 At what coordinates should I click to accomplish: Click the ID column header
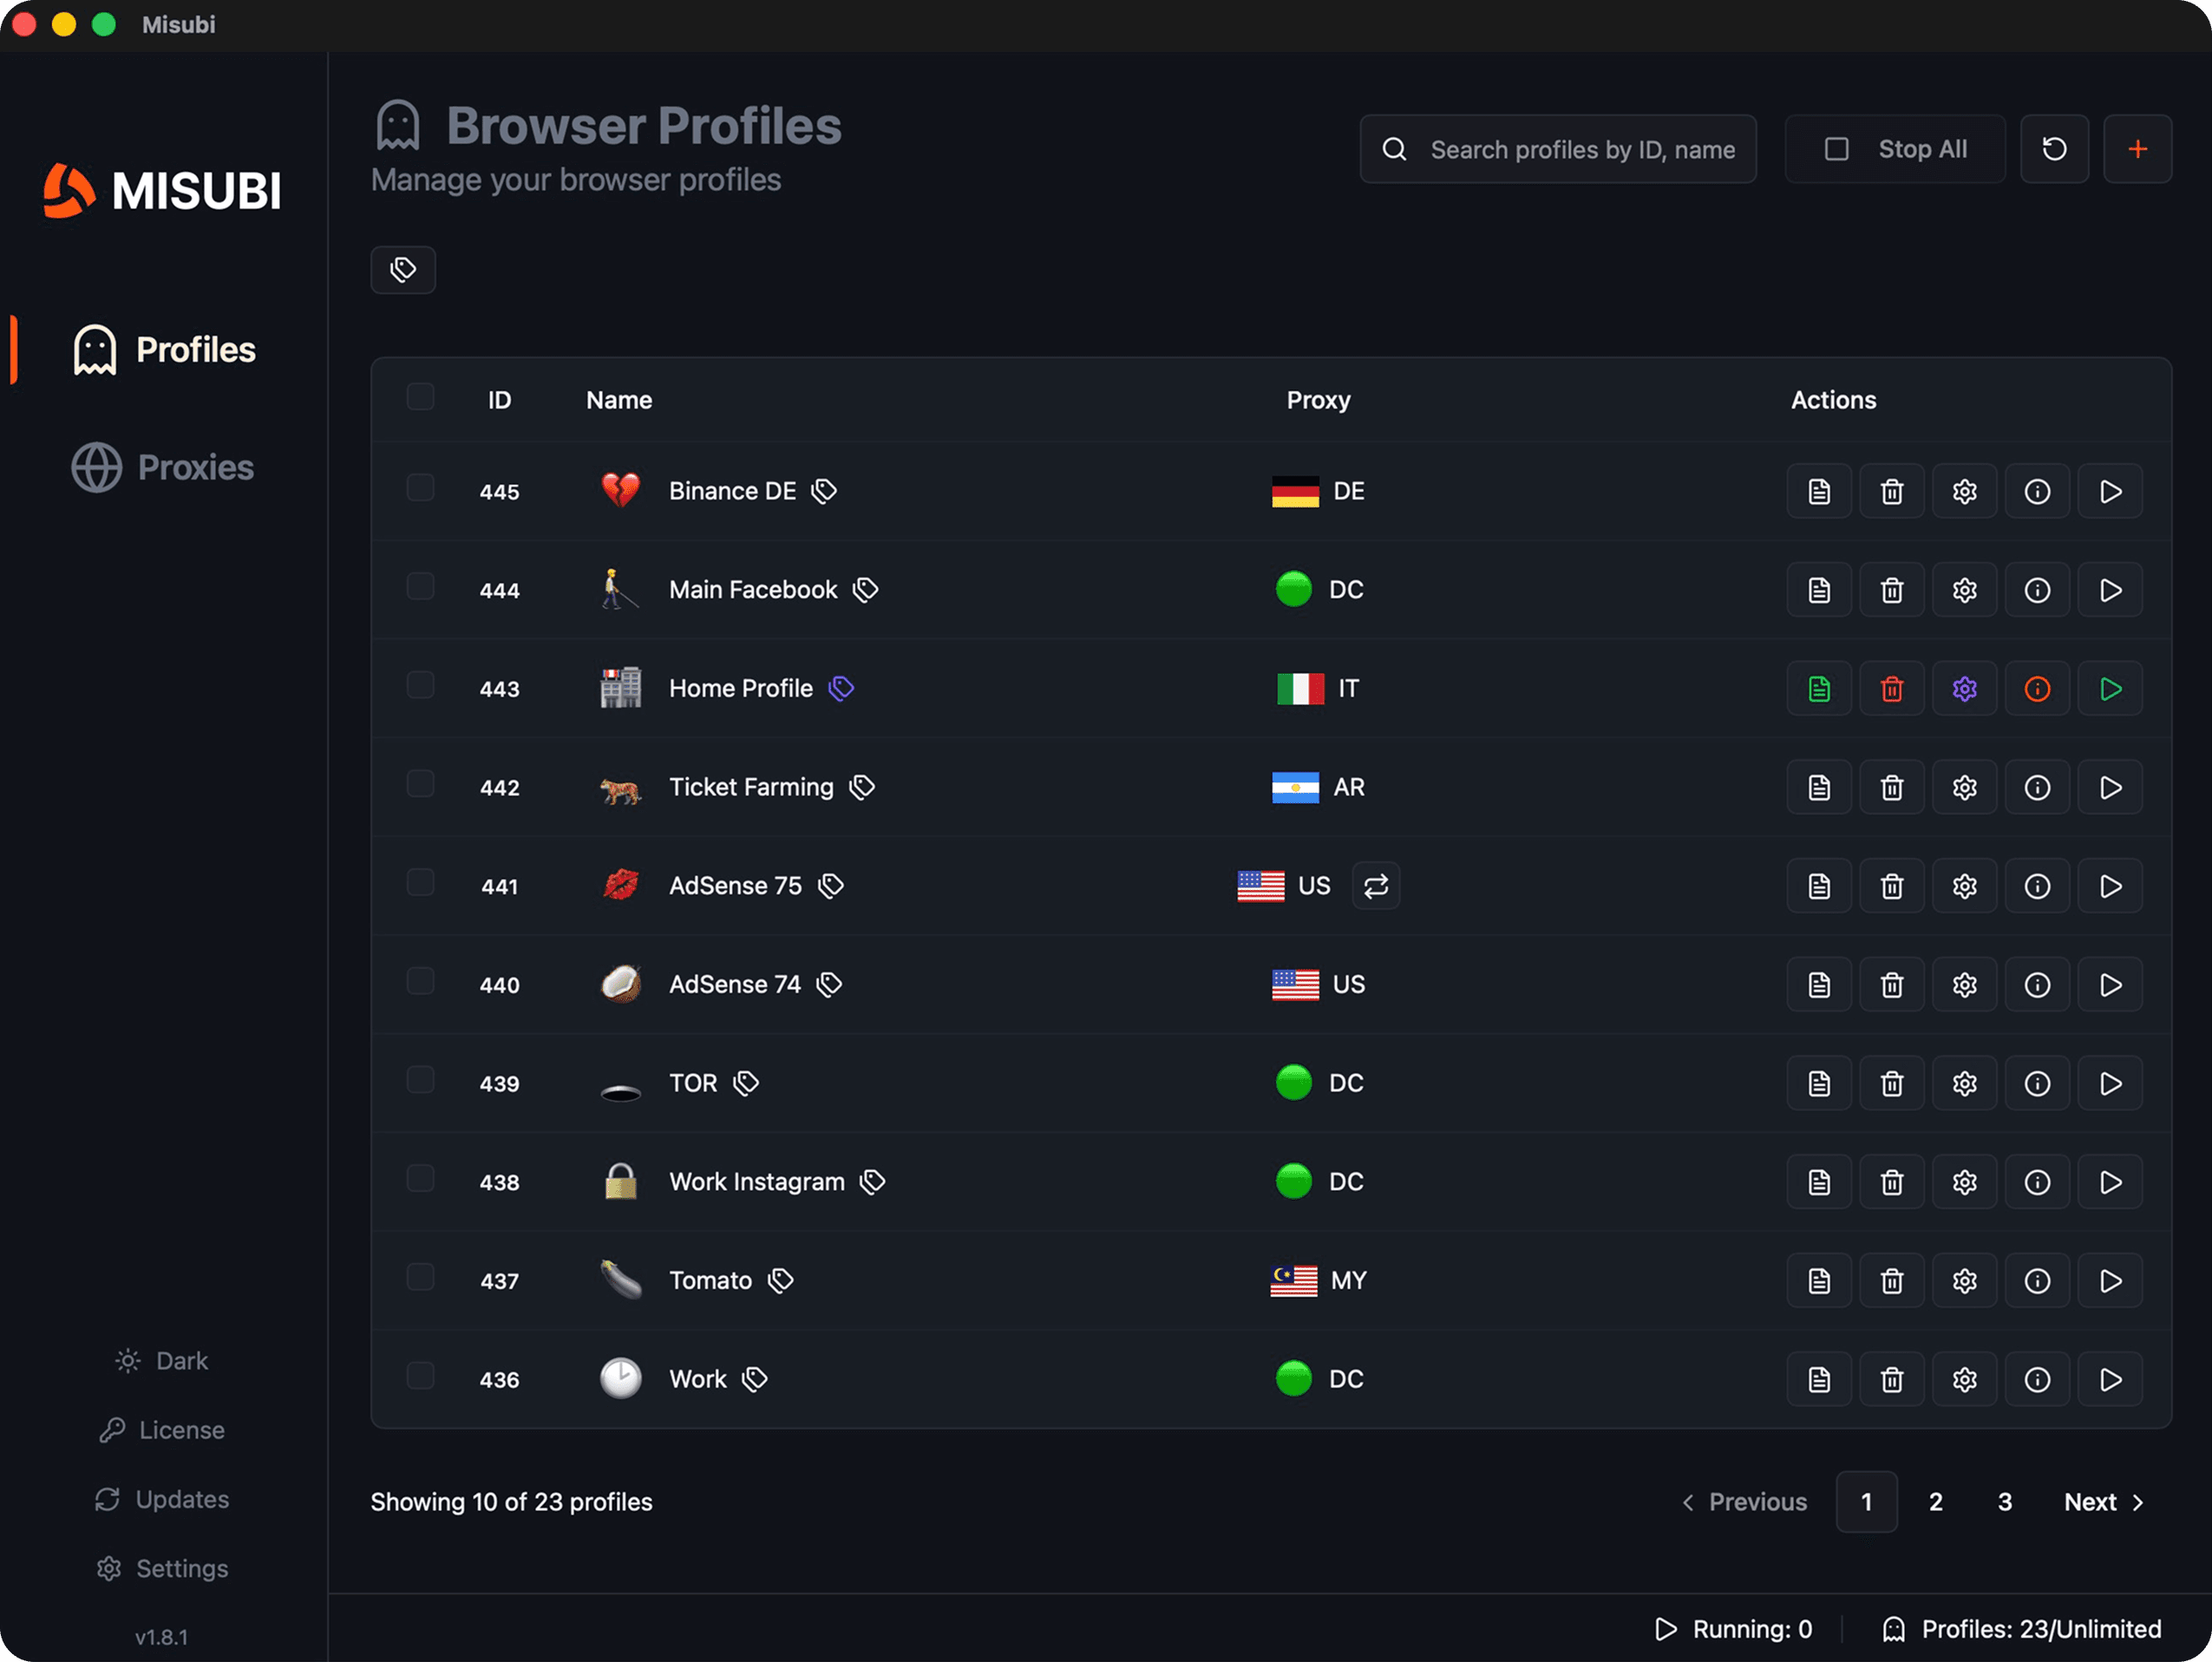tap(499, 400)
